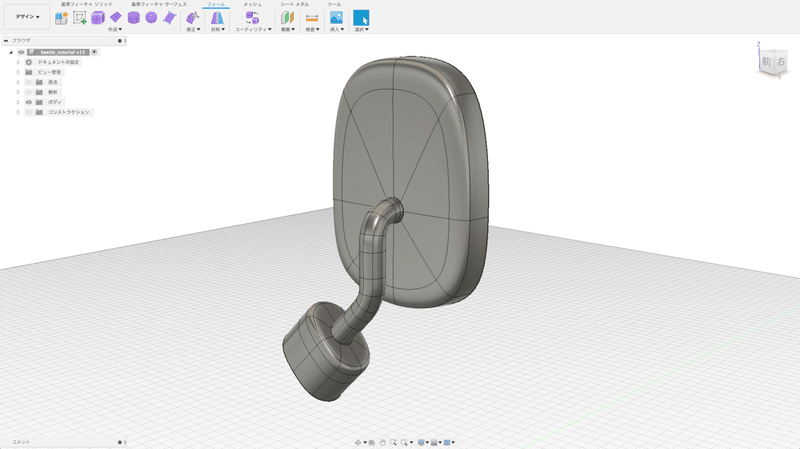Click the Construct plane icon

click(x=287, y=18)
